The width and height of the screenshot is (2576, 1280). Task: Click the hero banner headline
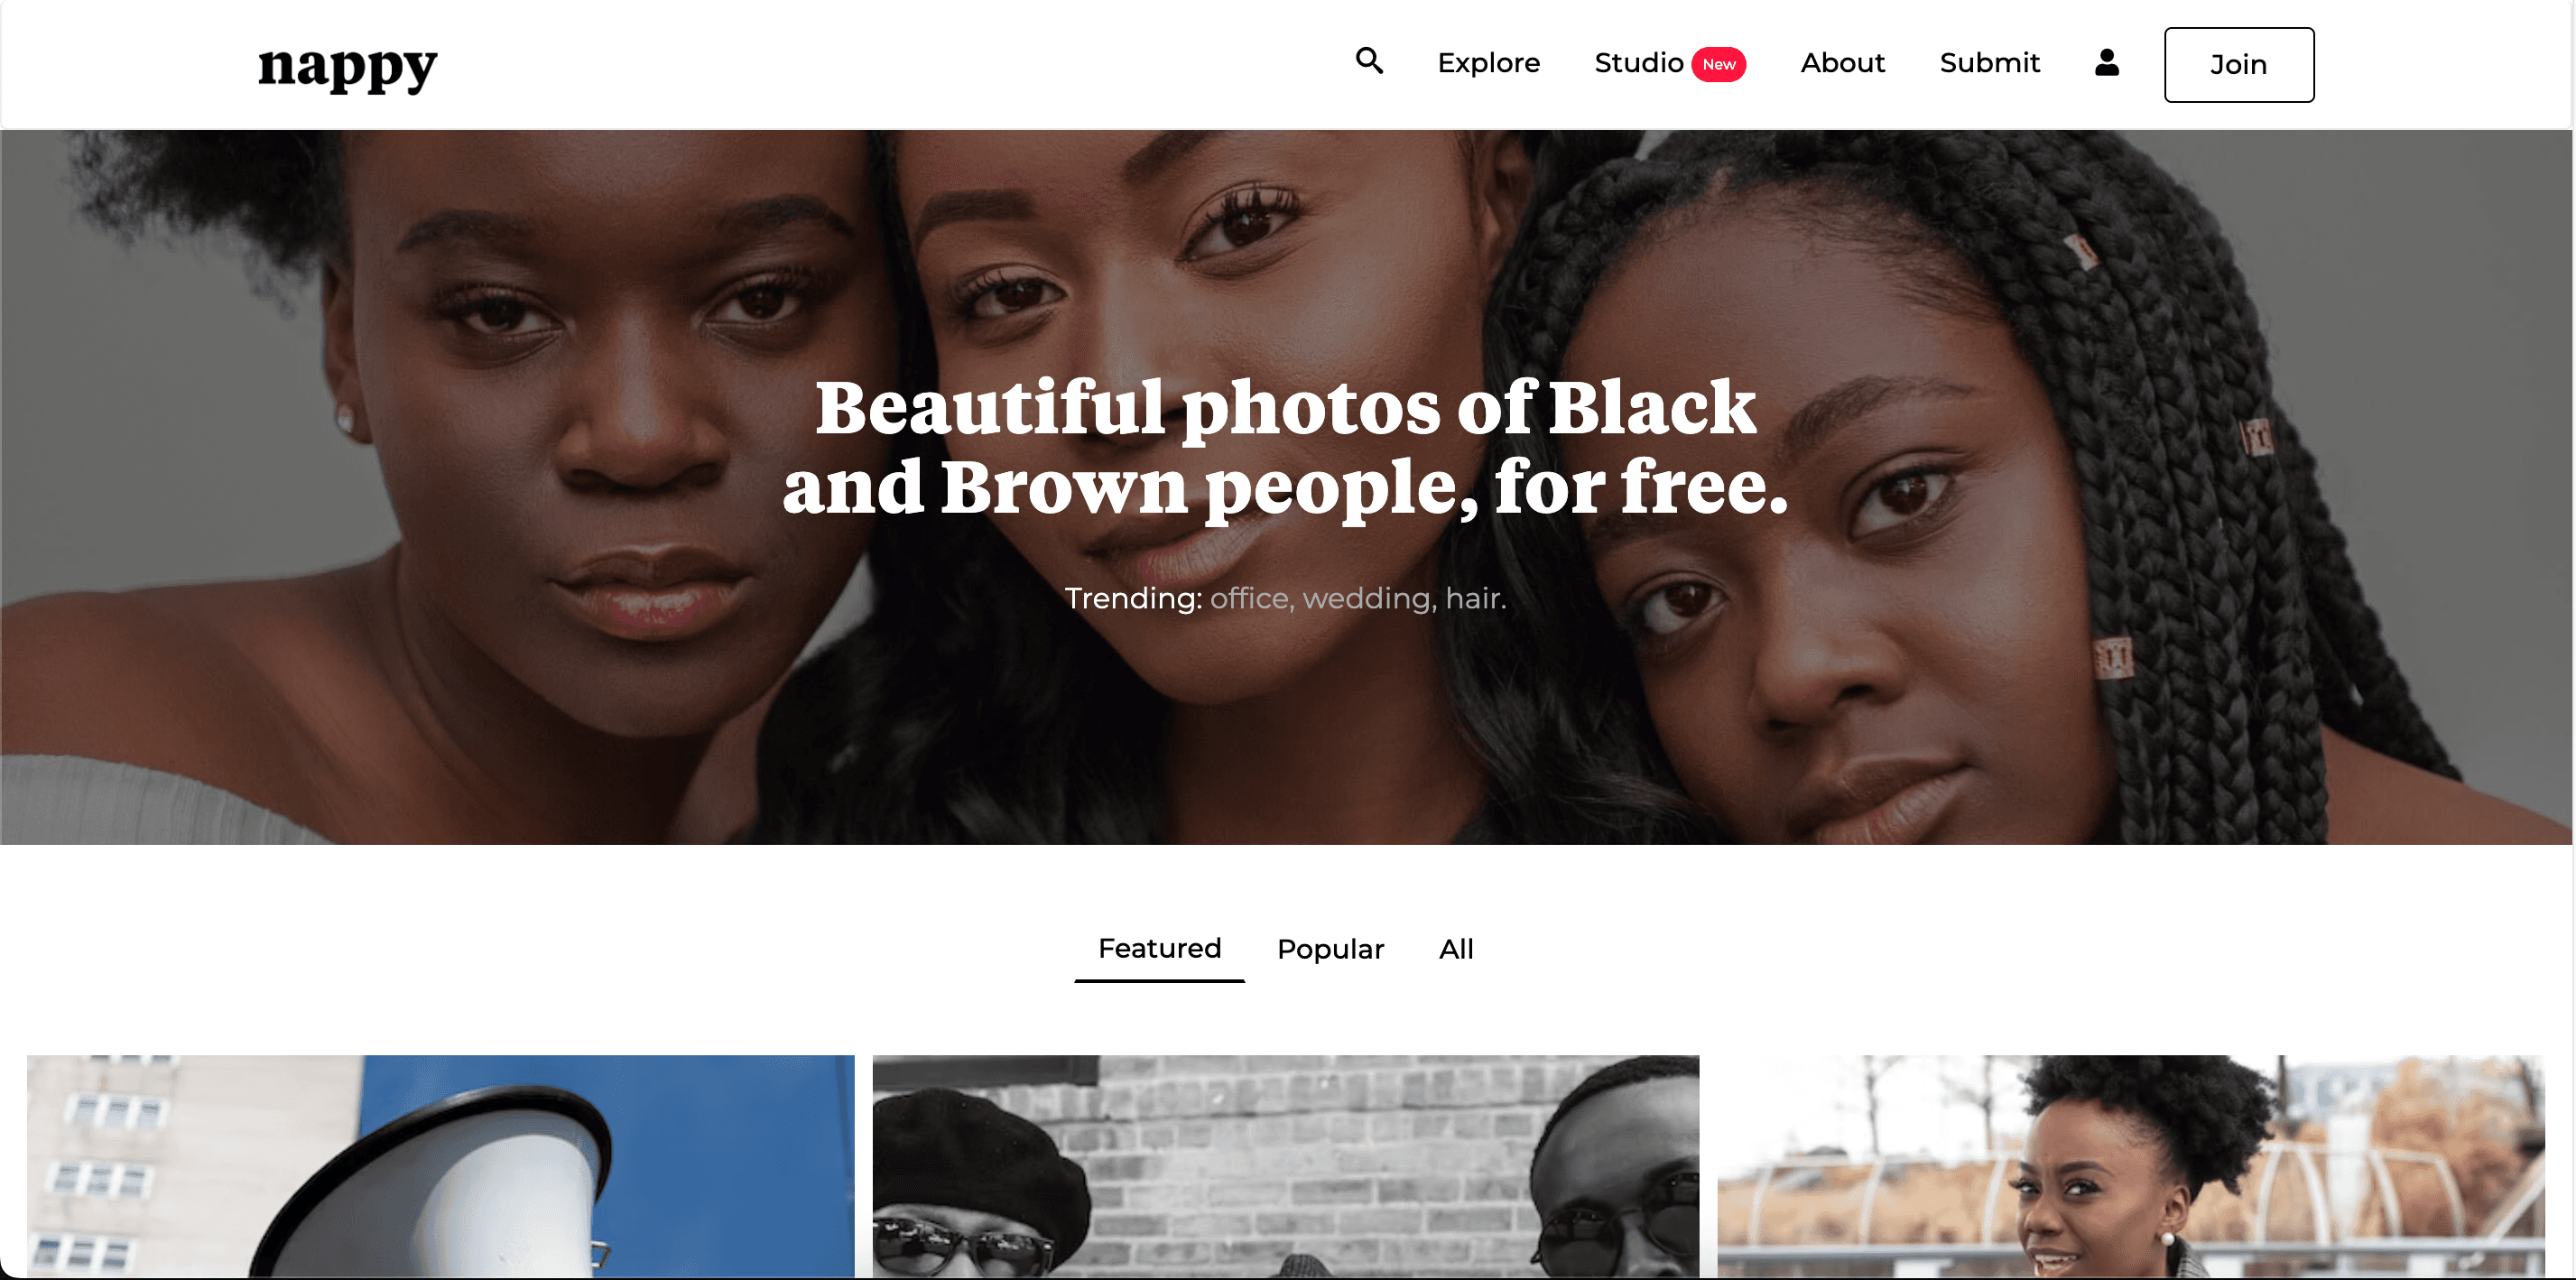[x=1285, y=447]
